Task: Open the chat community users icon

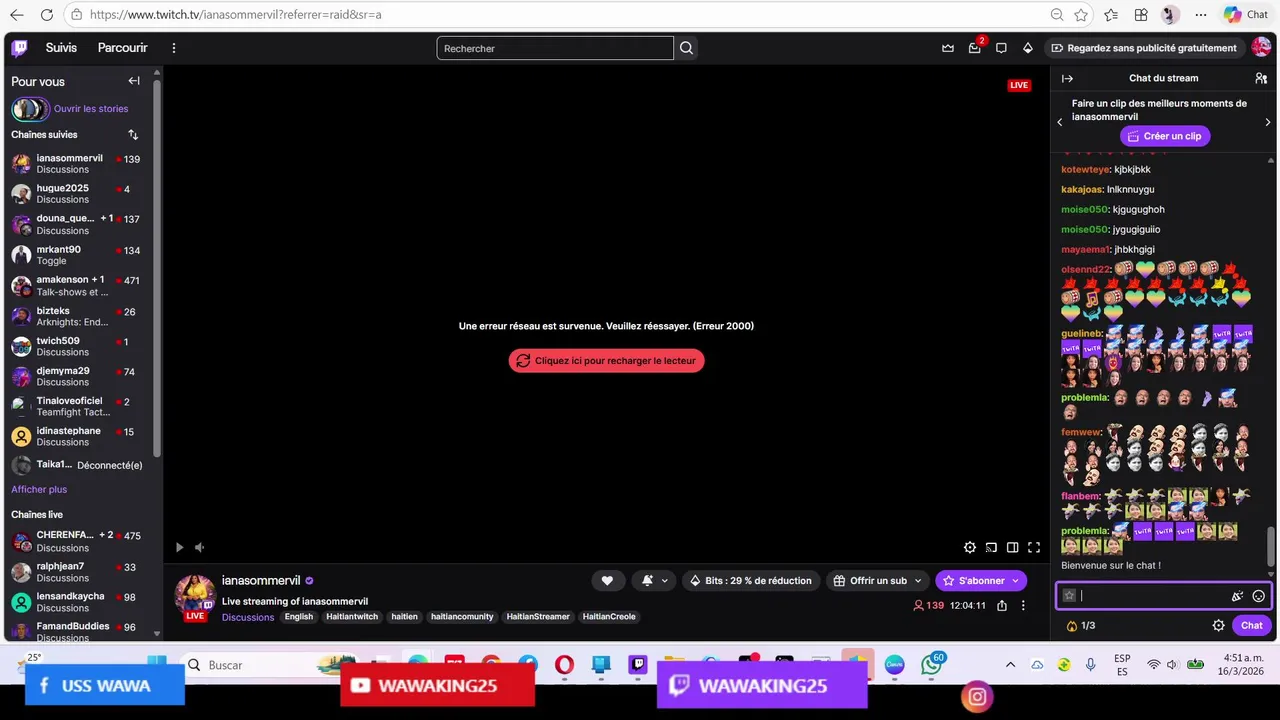Action: click(1261, 78)
